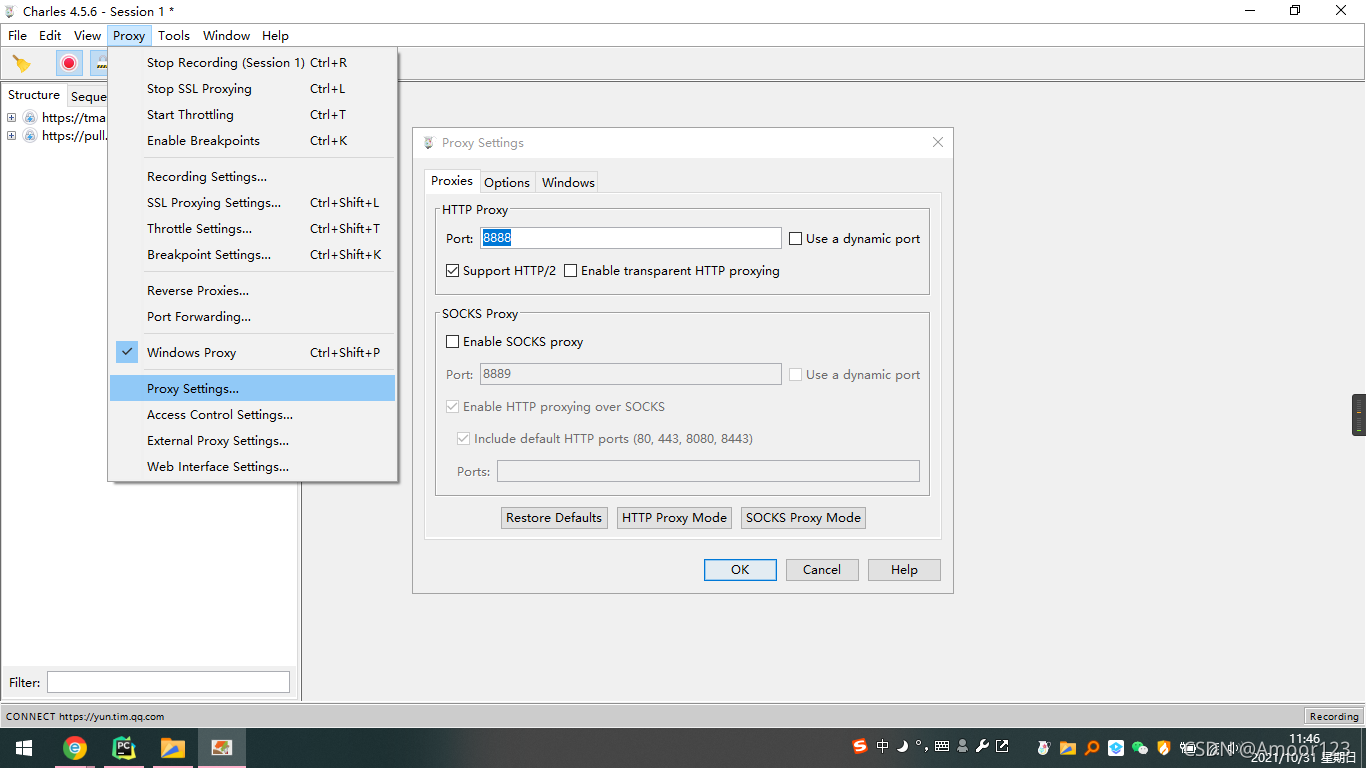Enable transparent HTTP proxying
Screen dimensions: 1366x768
click(x=571, y=271)
